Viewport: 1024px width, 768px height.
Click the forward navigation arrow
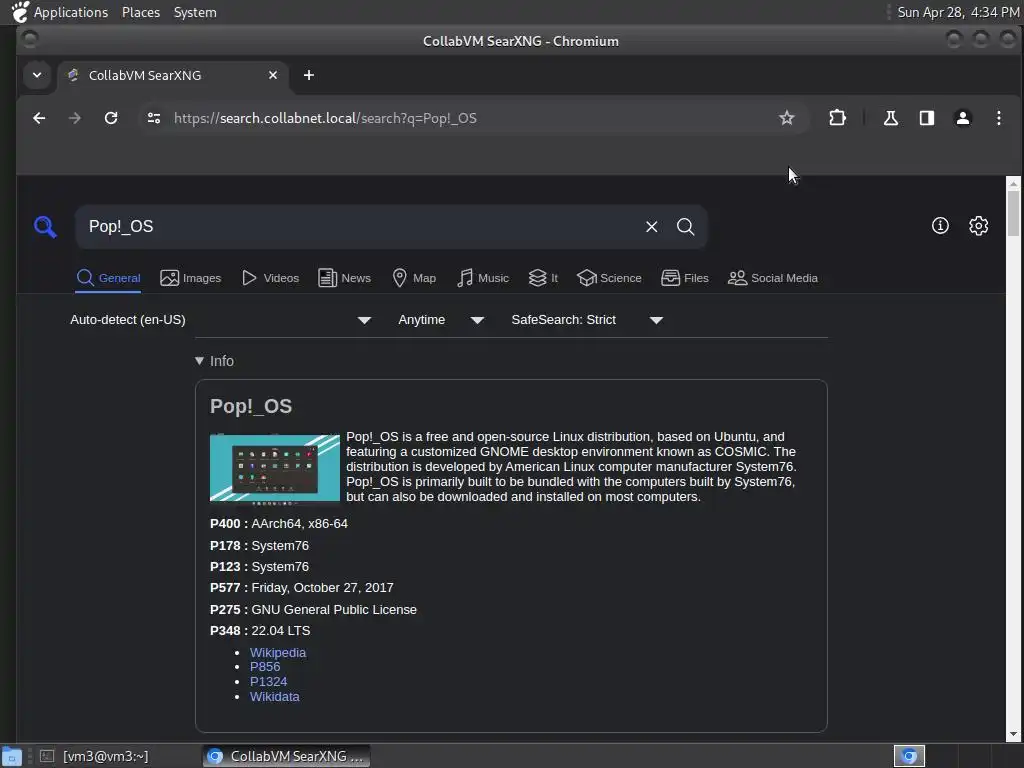(x=75, y=118)
